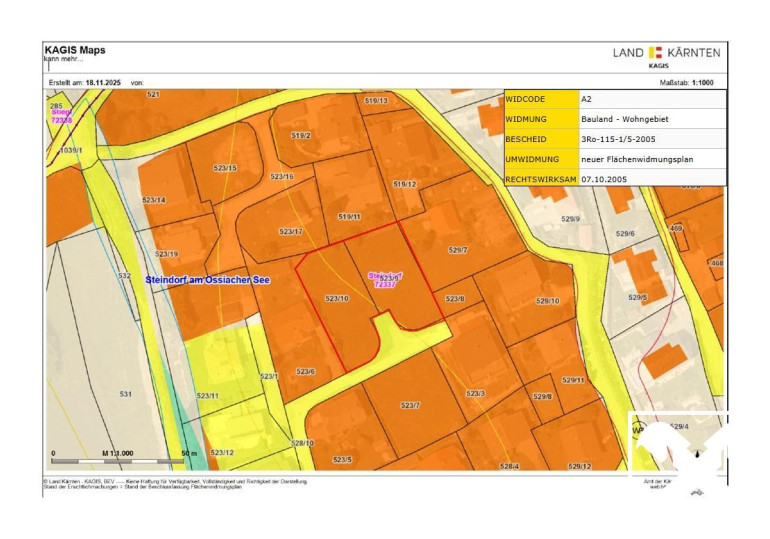Image resolution: width=770 pixels, height=539 pixels.
Task: Select parcel 519/11 on the map
Action: point(349,216)
